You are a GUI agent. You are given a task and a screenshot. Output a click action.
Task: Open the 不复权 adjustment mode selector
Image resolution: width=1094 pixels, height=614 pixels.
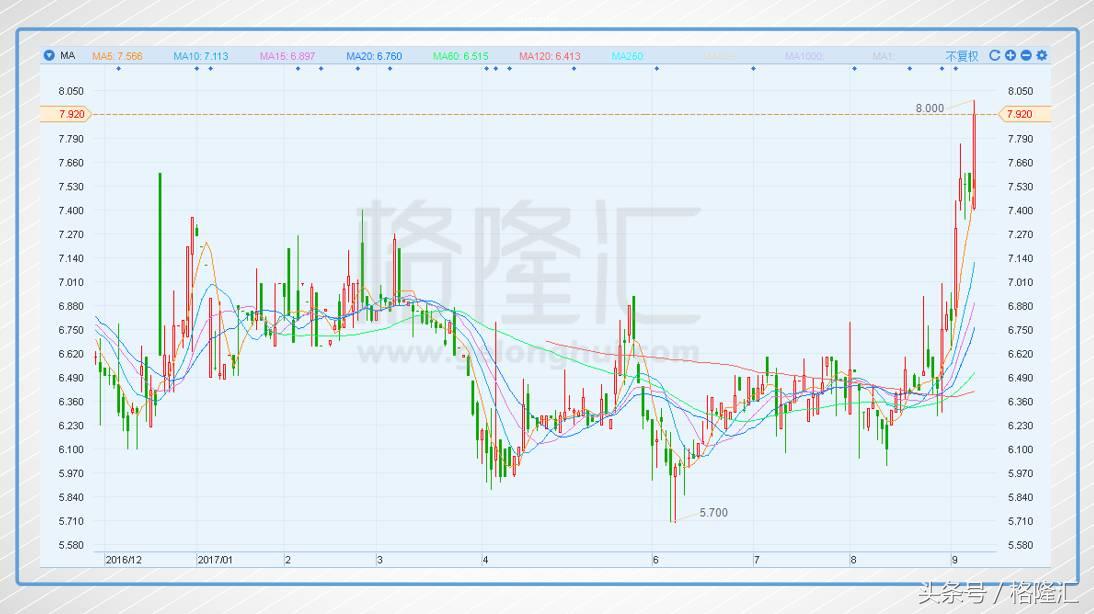[958, 55]
